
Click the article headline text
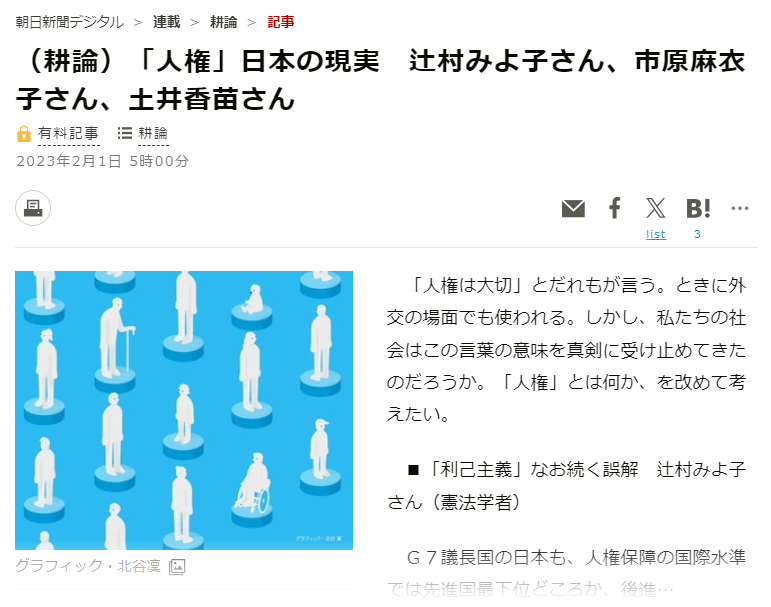381,80
